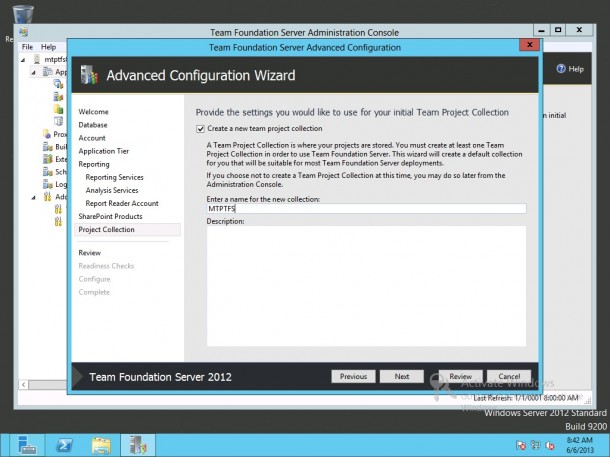610x457 pixels.
Task: Click the Help link with question icon
Action: (x=570, y=69)
